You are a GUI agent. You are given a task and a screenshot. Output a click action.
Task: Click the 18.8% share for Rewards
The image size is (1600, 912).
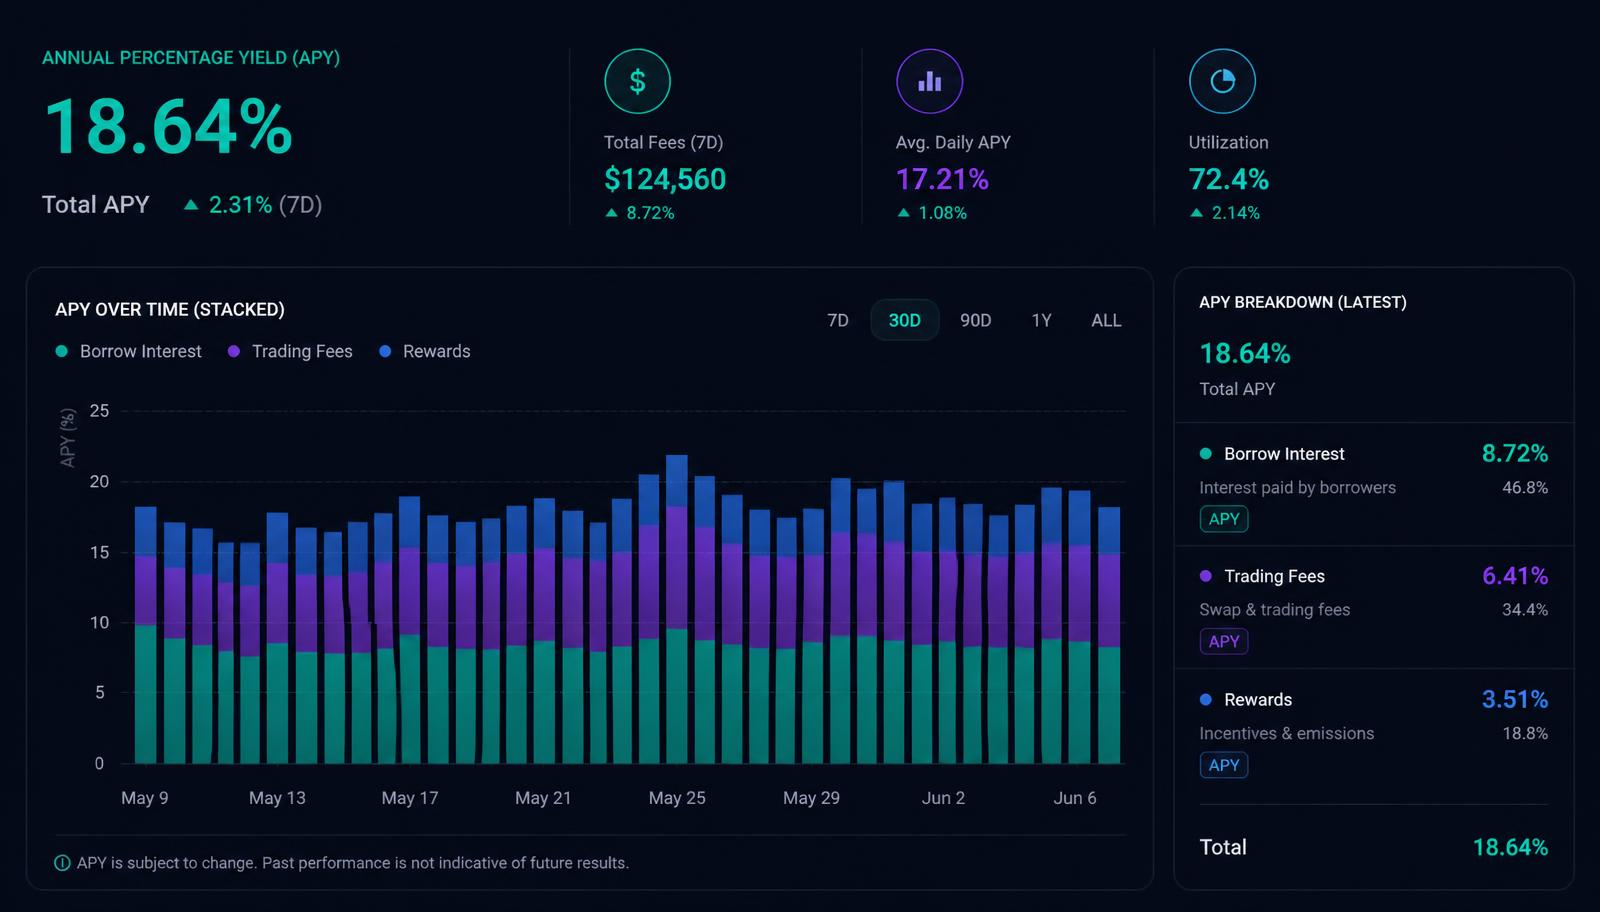(x=1525, y=734)
